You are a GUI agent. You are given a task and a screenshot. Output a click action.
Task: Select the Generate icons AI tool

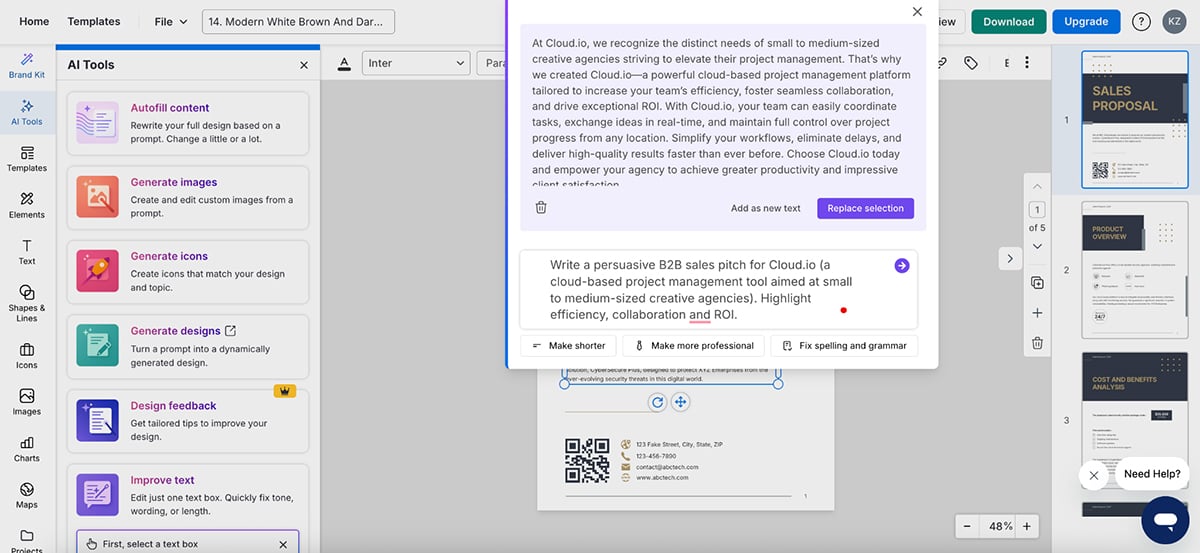point(188,272)
